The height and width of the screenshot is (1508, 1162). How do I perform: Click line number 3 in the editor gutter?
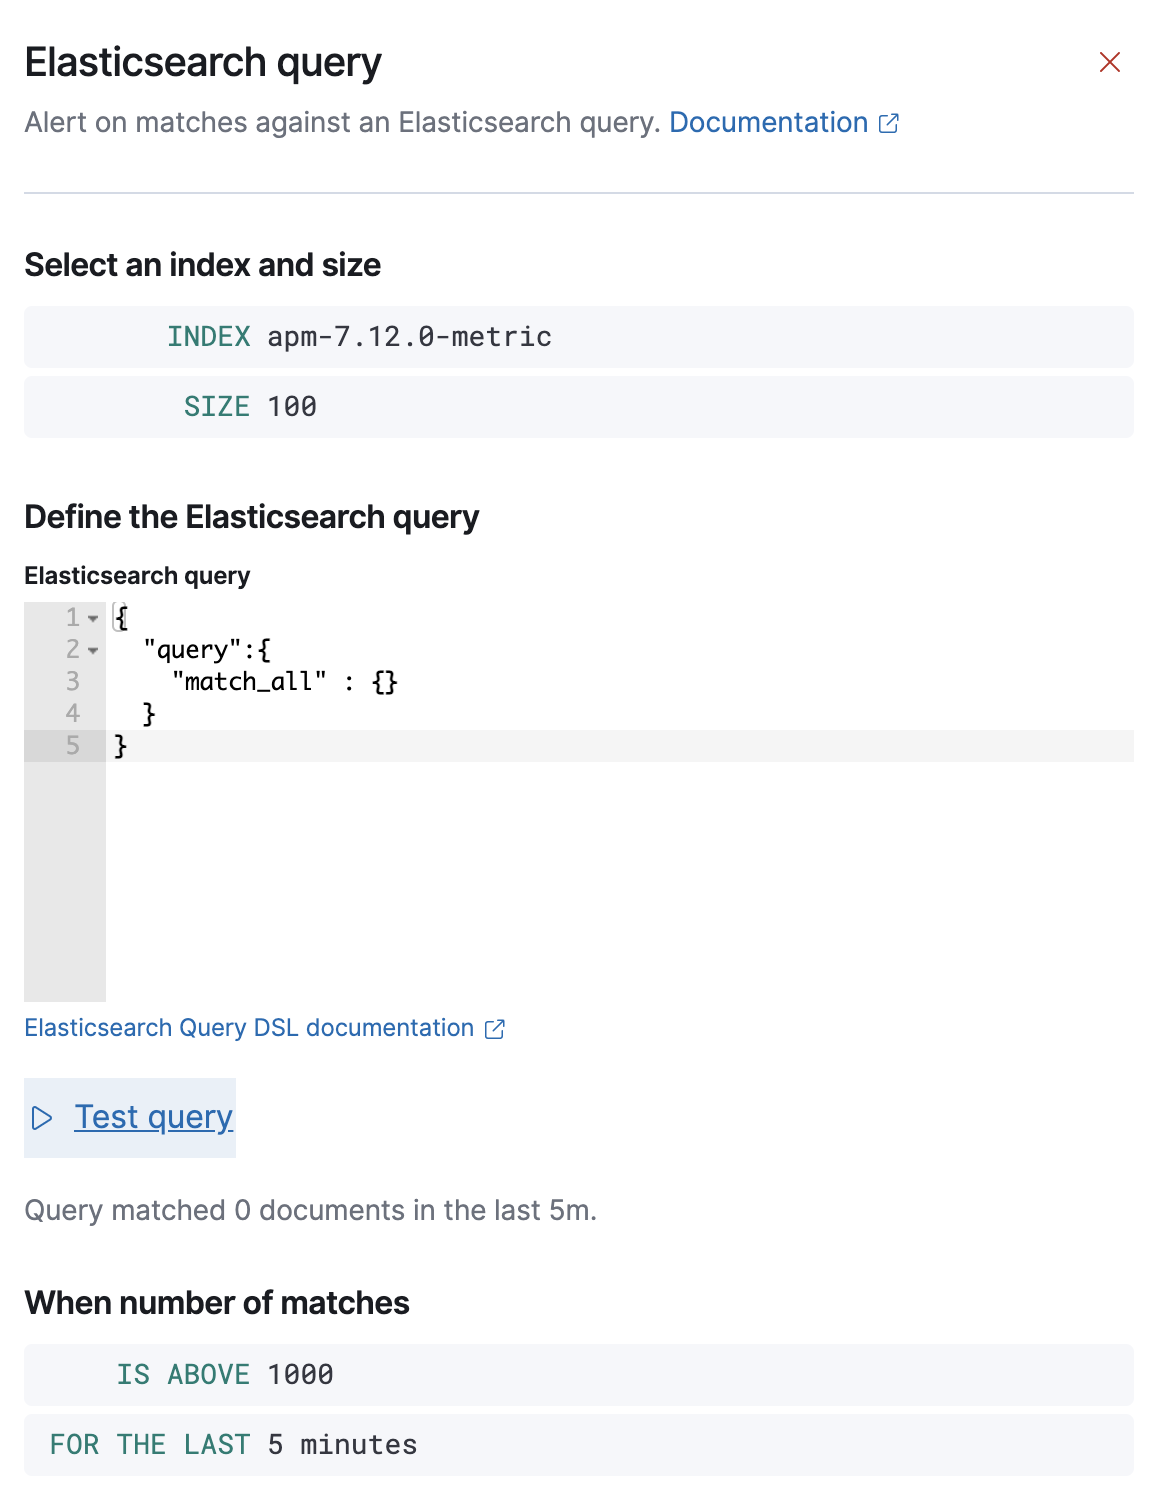pyautogui.click(x=71, y=682)
